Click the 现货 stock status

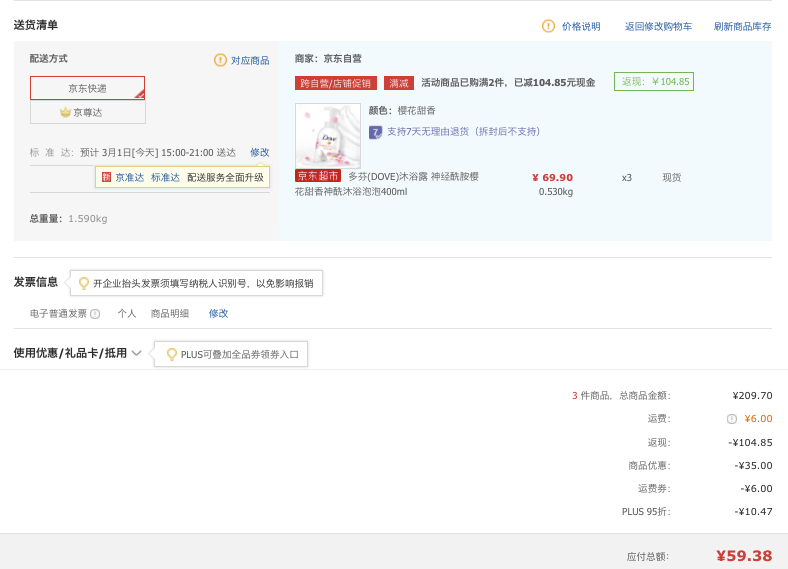tap(672, 177)
